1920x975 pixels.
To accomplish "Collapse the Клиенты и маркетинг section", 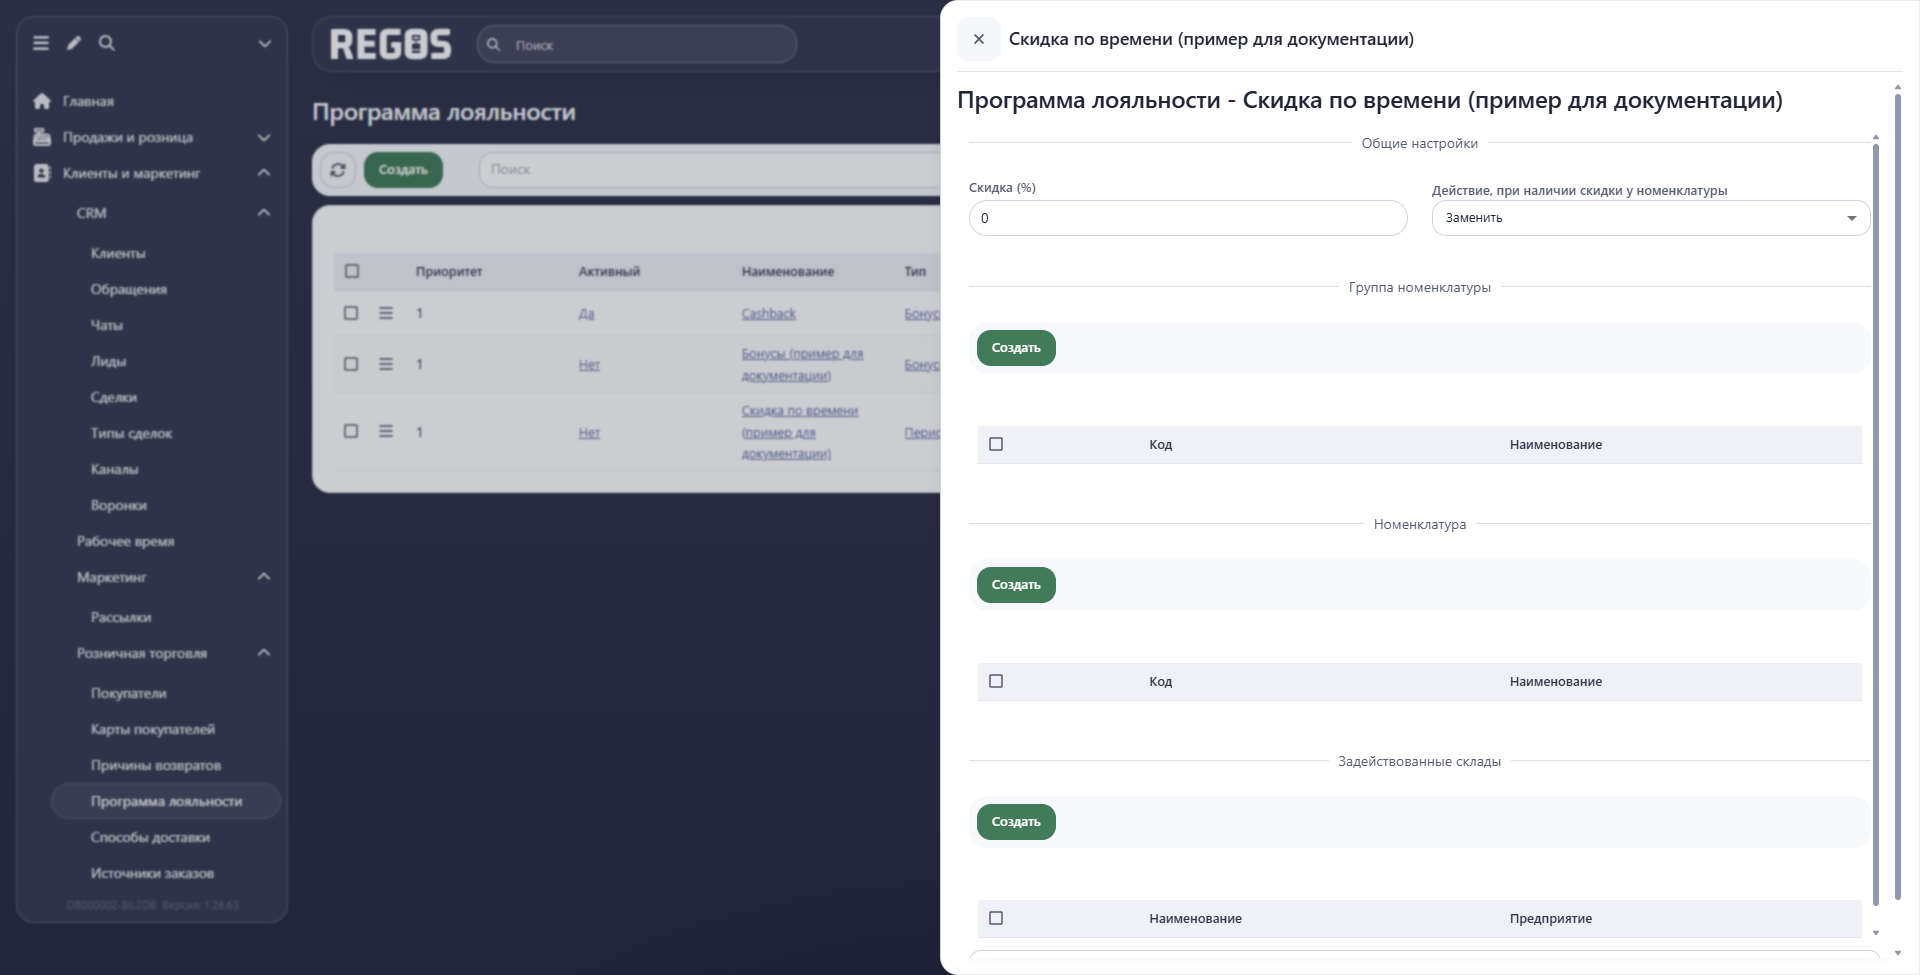I will pyautogui.click(x=264, y=173).
